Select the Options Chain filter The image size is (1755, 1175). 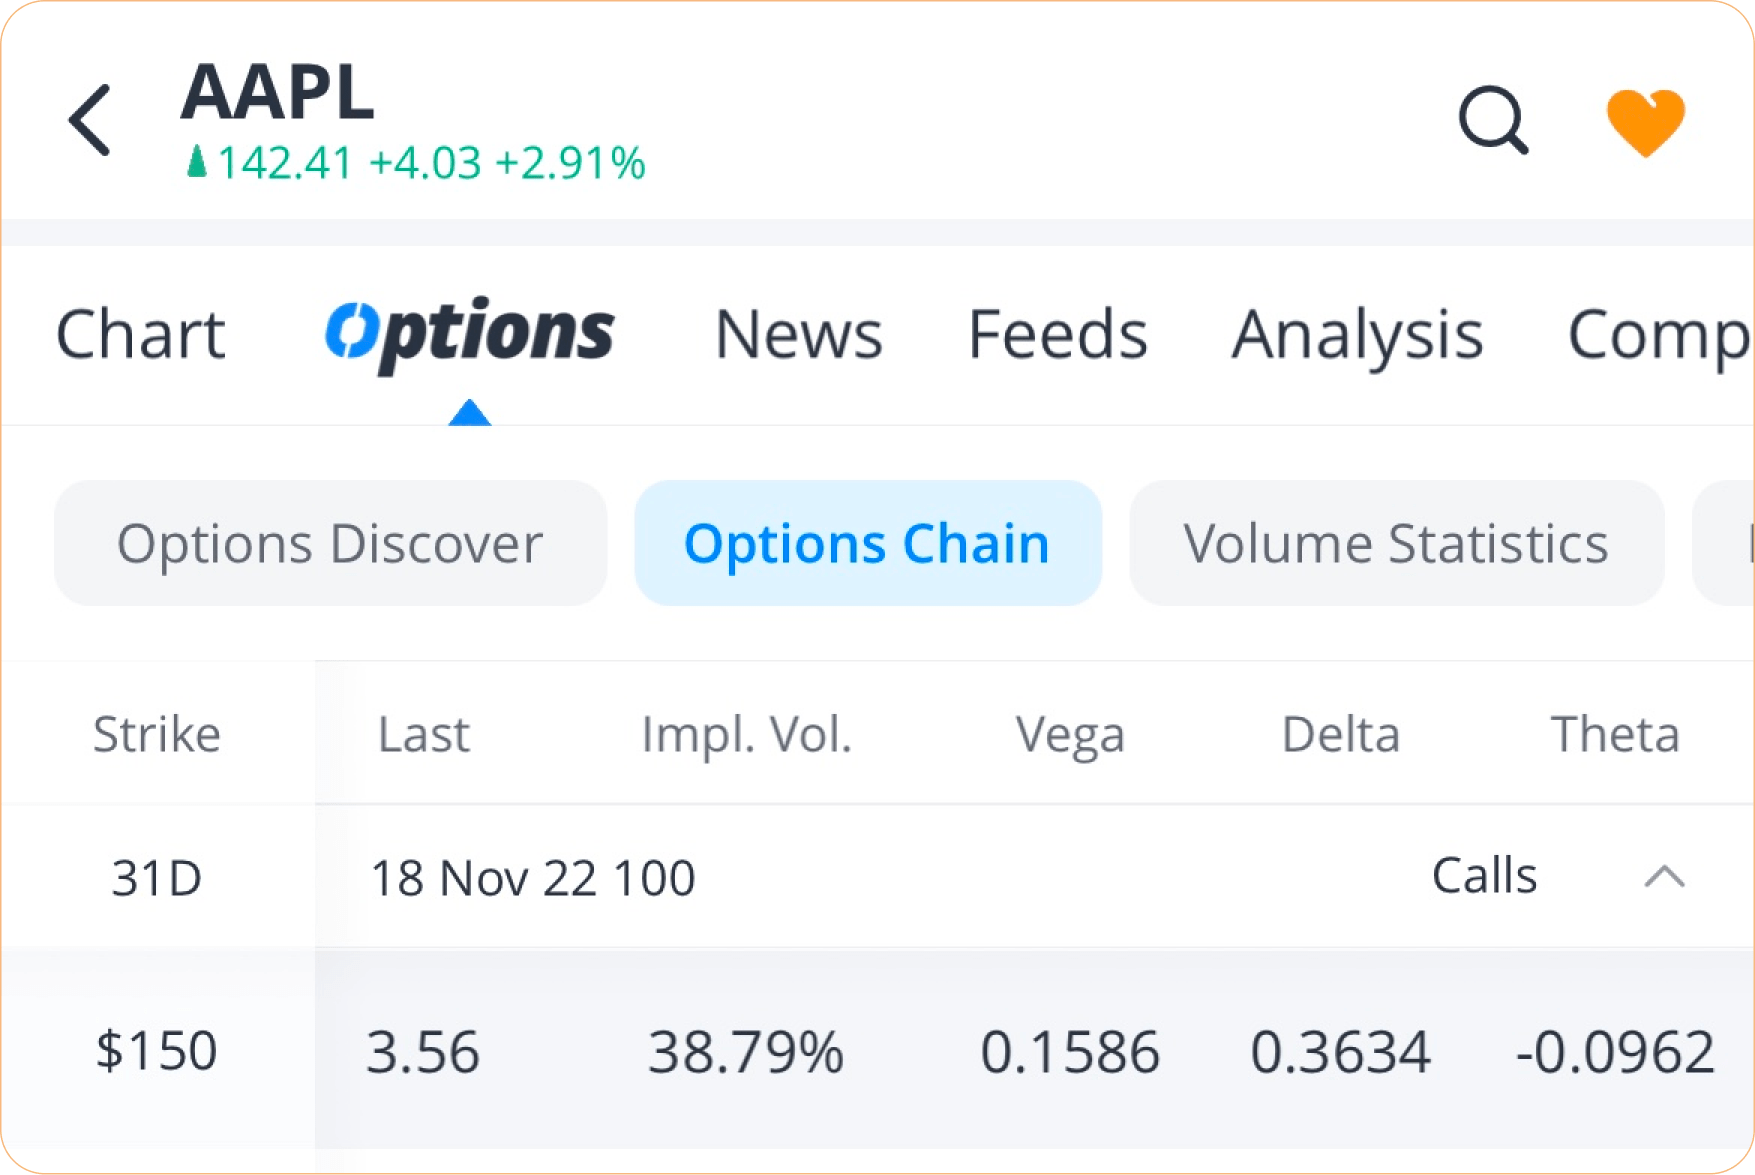866,543
